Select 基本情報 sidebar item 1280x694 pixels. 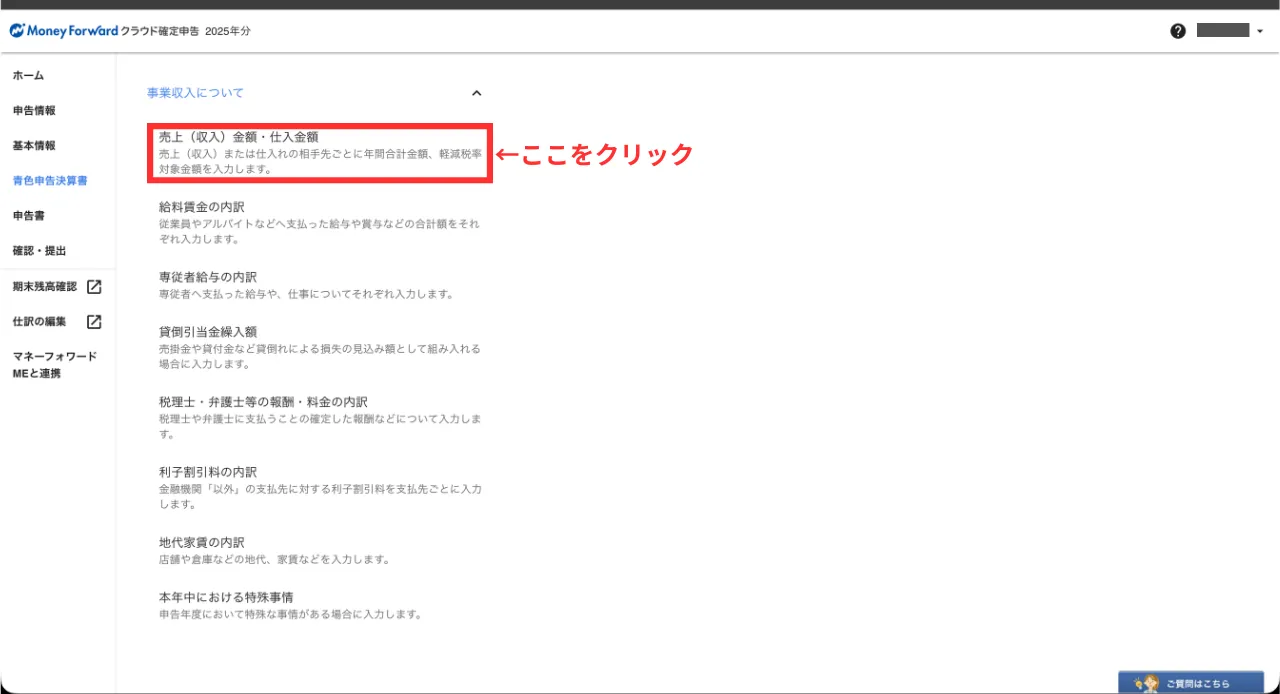point(34,146)
